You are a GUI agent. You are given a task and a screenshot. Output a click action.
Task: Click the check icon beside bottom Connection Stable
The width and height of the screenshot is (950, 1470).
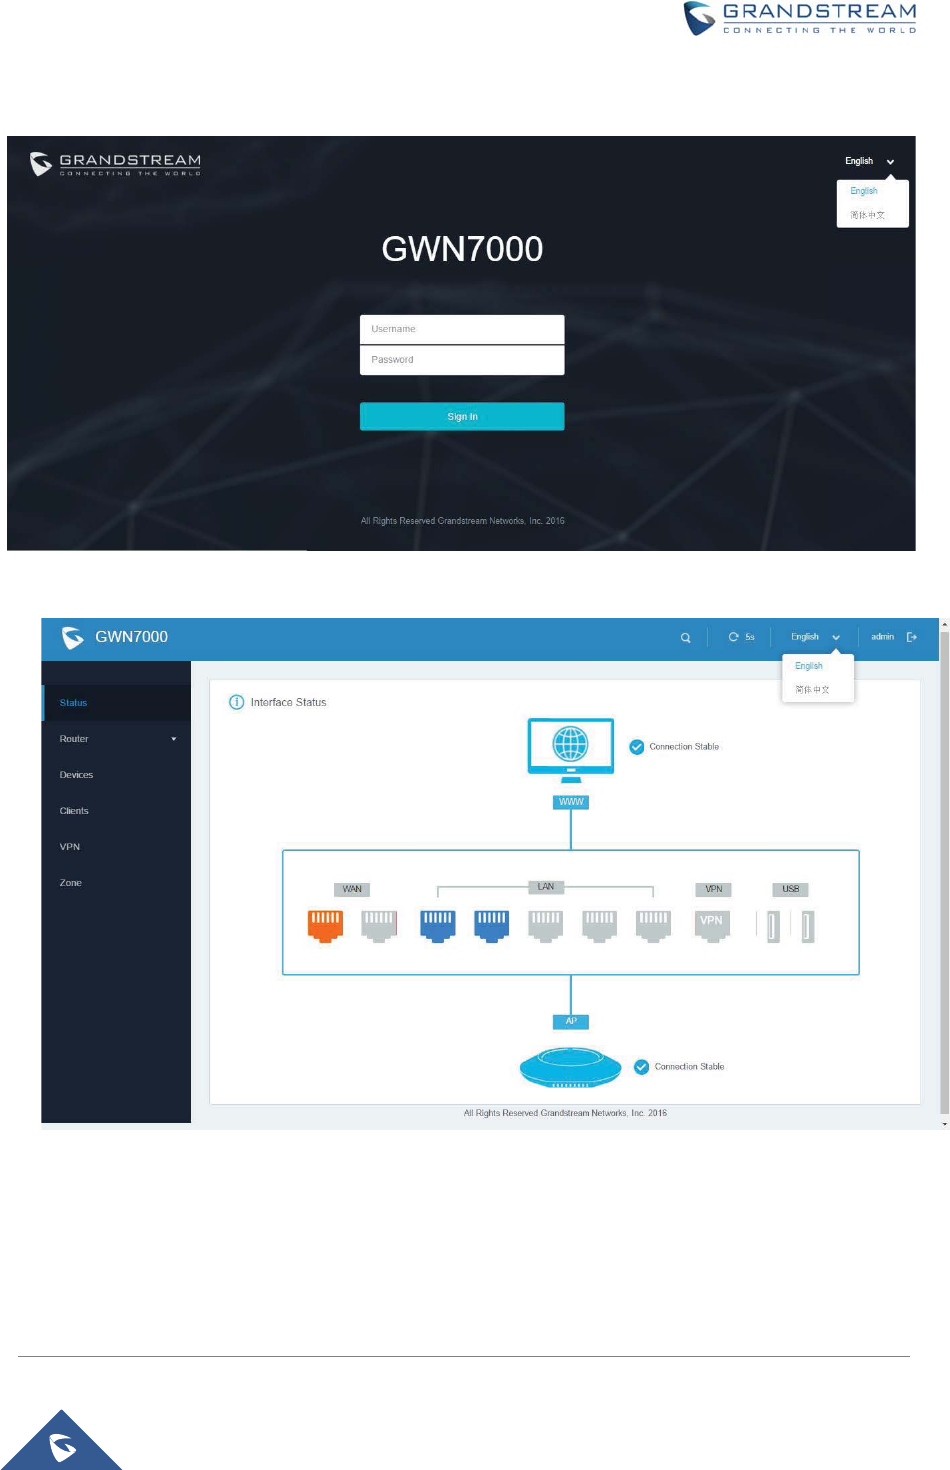pos(642,1067)
